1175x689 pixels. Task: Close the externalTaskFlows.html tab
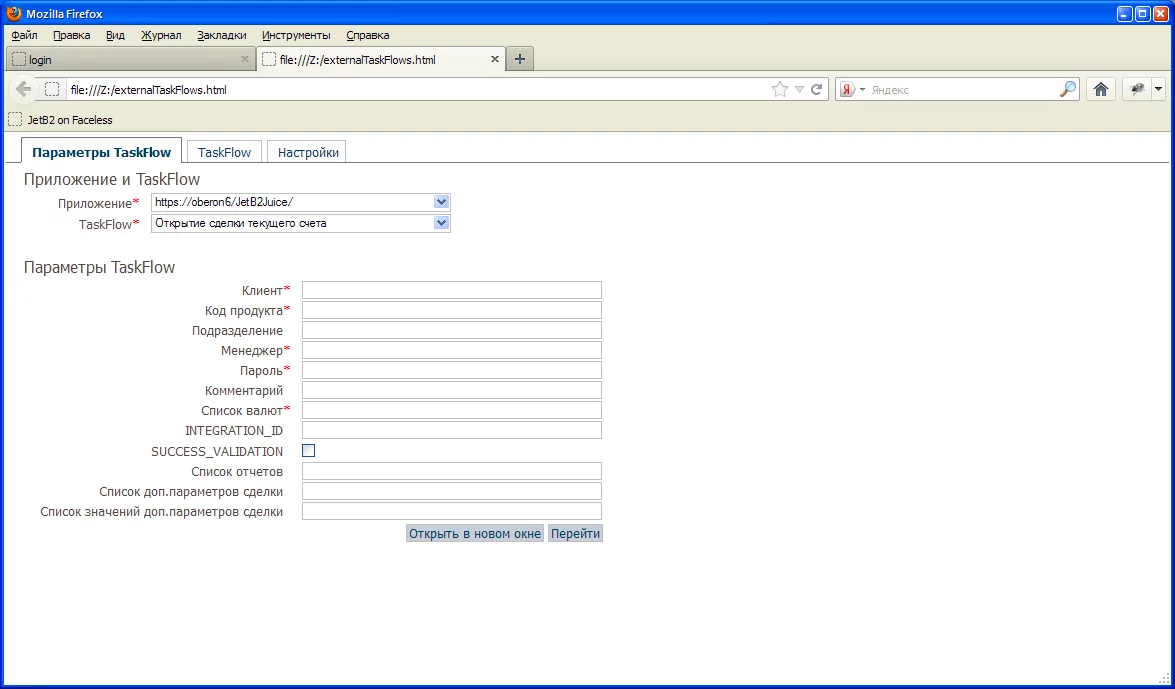point(495,59)
